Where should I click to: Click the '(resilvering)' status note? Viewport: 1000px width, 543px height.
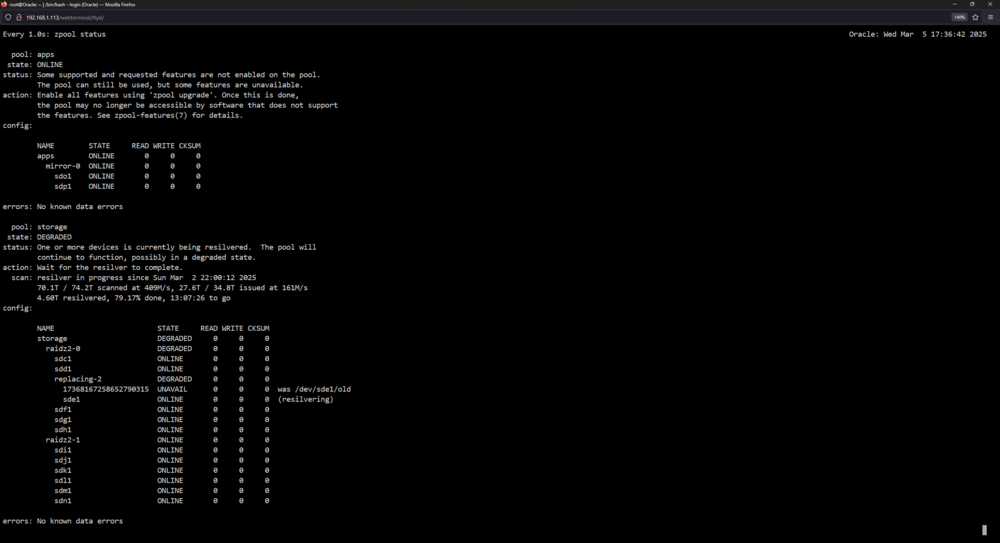point(305,399)
